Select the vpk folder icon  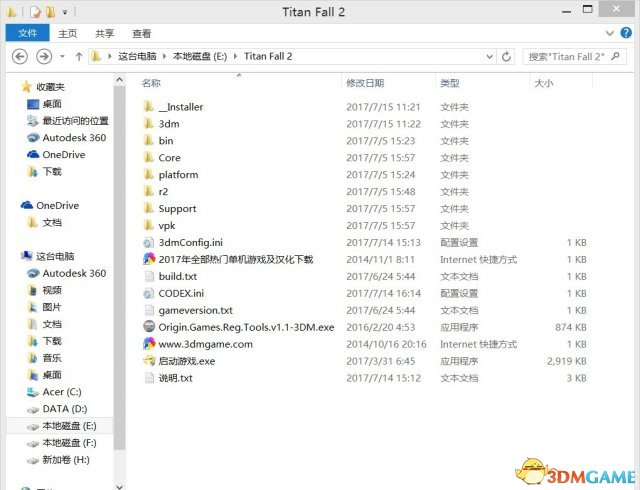click(x=149, y=225)
